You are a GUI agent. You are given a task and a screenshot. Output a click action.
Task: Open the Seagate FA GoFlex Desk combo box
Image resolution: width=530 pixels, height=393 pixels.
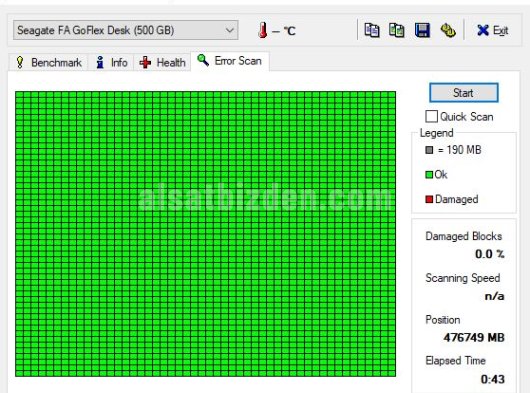click(x=125, y=30)
